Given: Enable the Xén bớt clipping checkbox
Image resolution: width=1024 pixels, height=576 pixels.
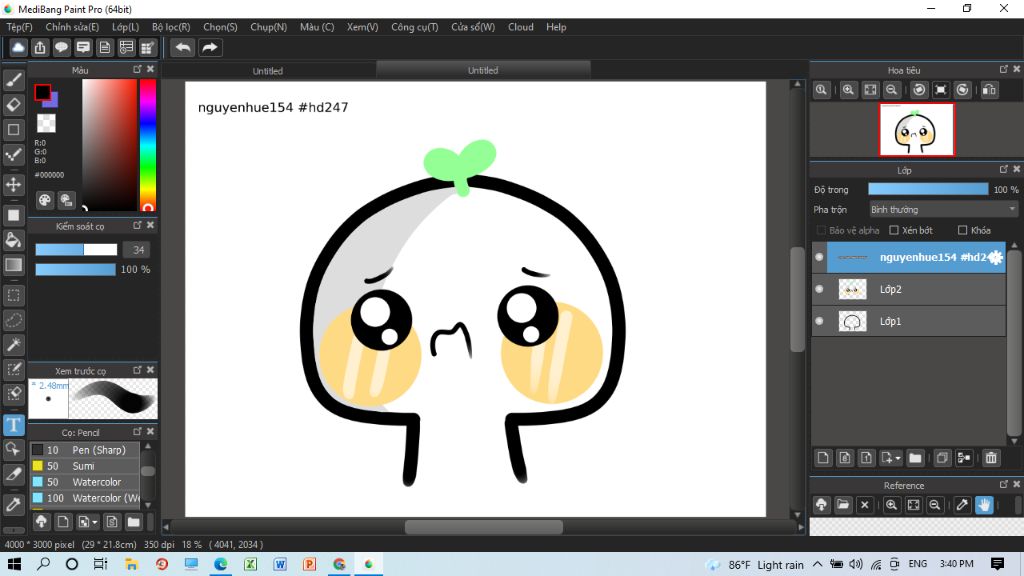Looking at the screenshot, I should pos(895,231).
